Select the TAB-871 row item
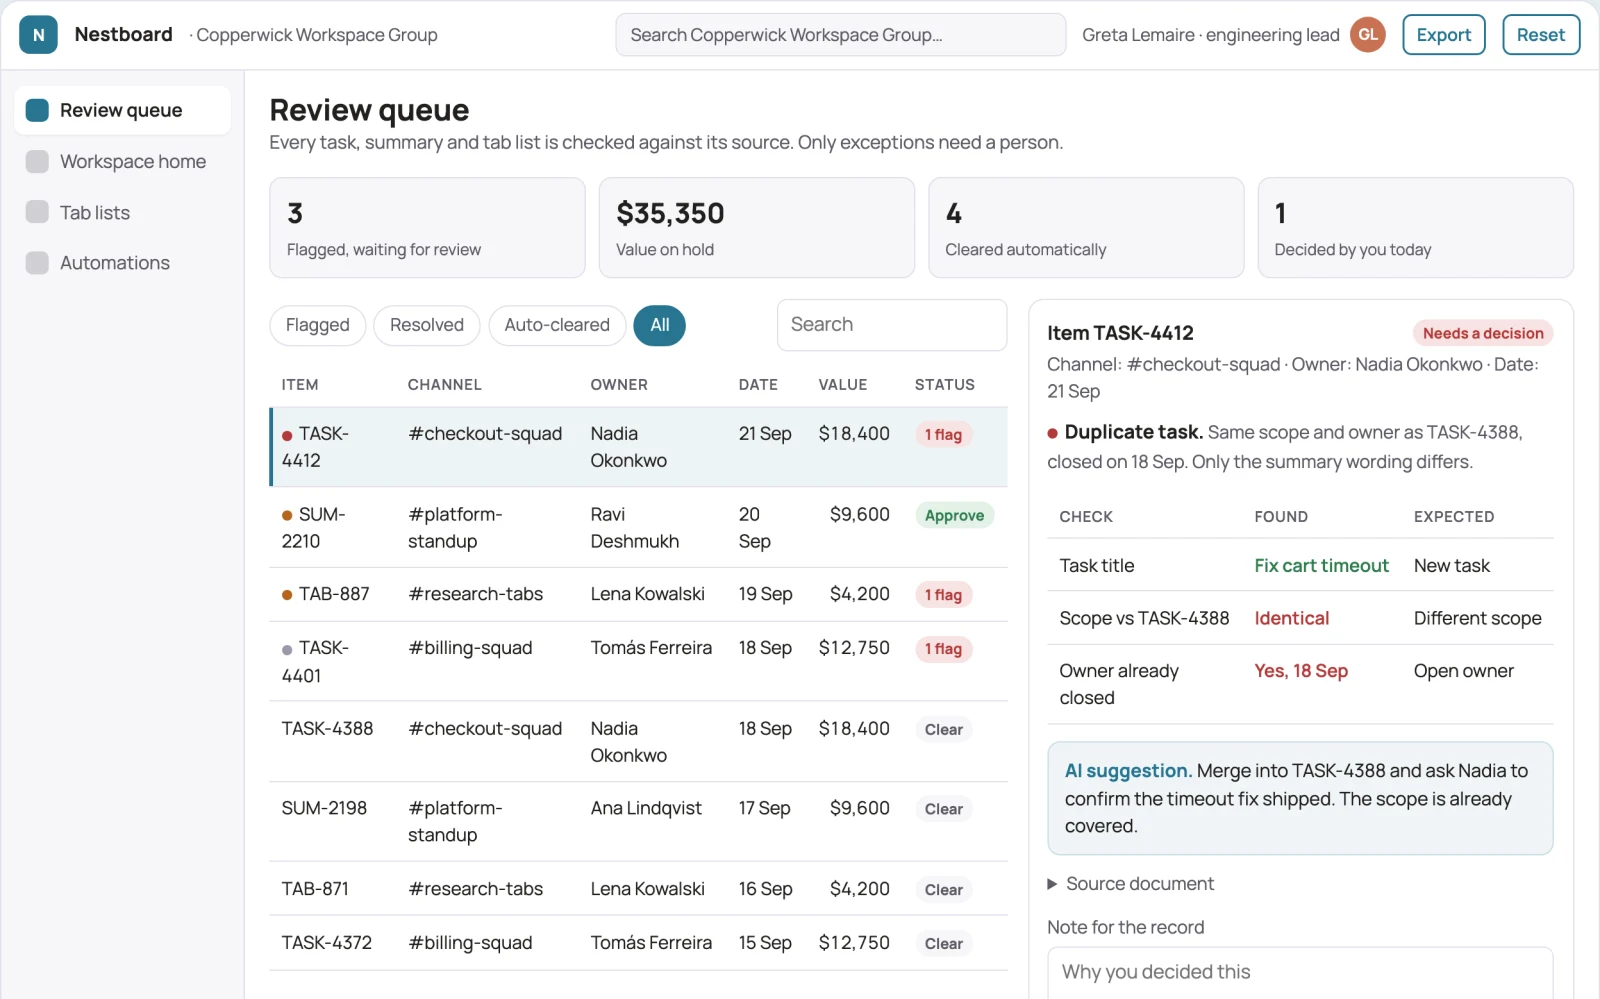The image size is (1600, 999). pos(638,889)
